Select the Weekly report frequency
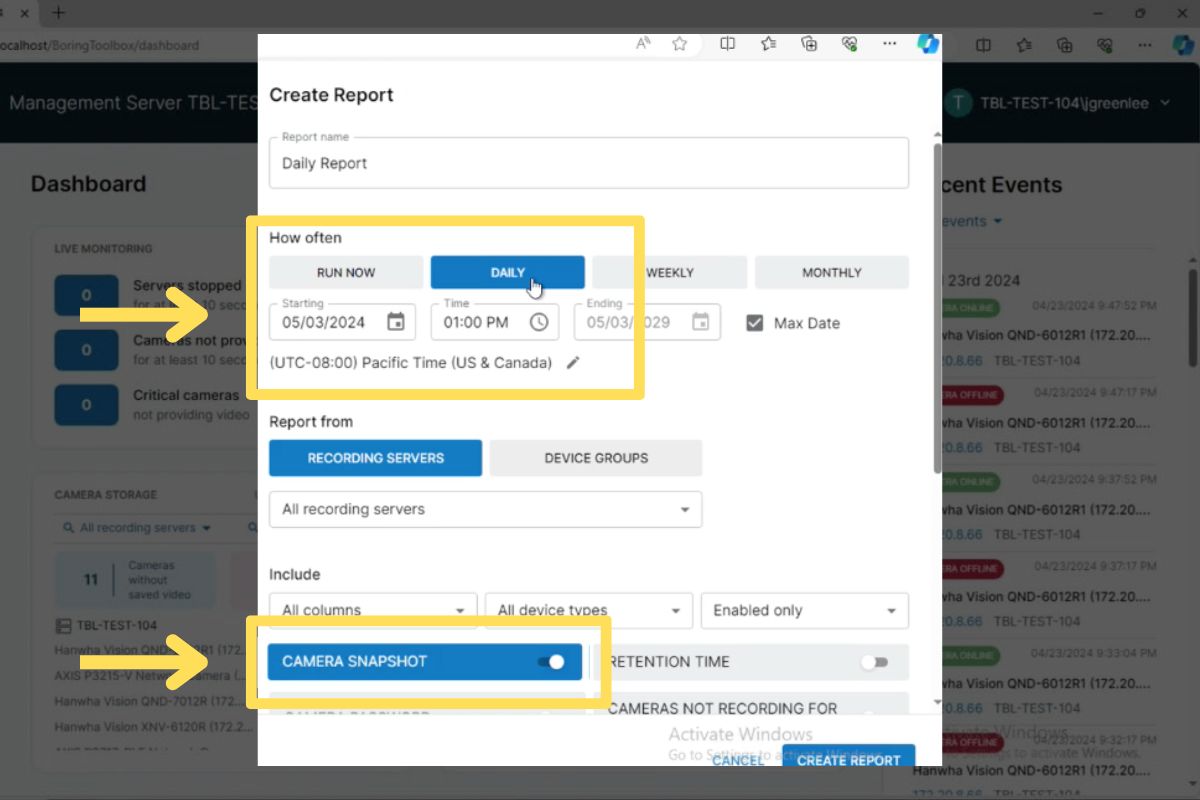The width and height of the screenshot is (1200, 800). pos(668,272)
